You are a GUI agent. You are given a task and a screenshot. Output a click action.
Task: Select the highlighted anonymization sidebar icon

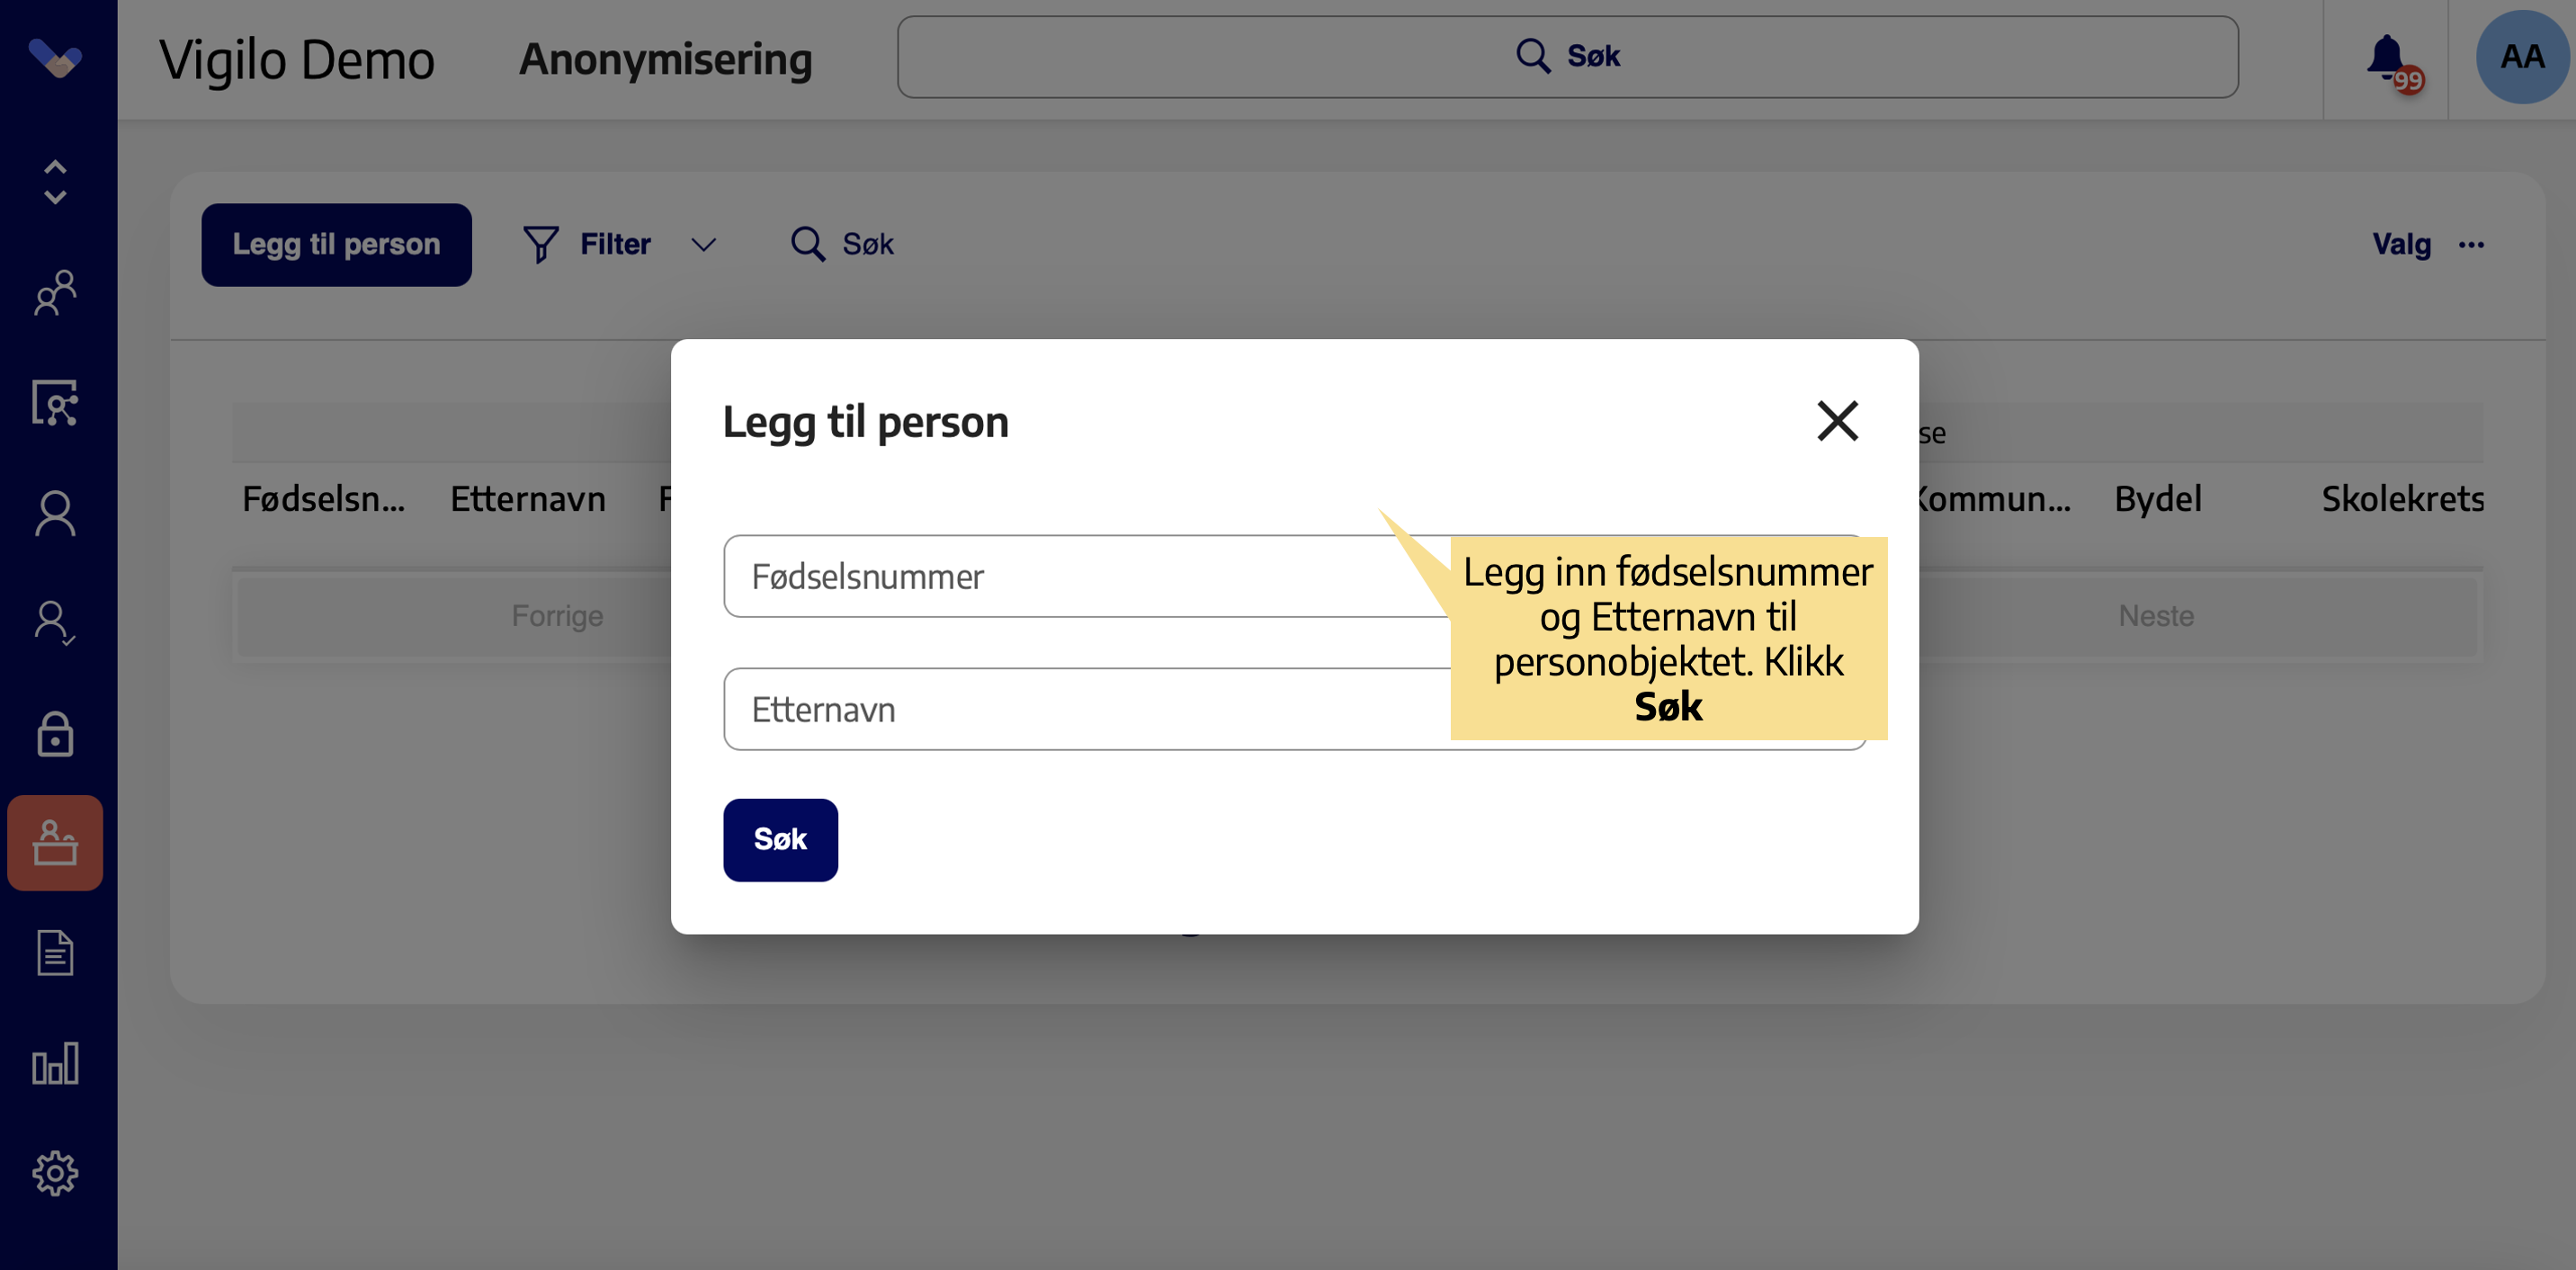pos(55,843)
